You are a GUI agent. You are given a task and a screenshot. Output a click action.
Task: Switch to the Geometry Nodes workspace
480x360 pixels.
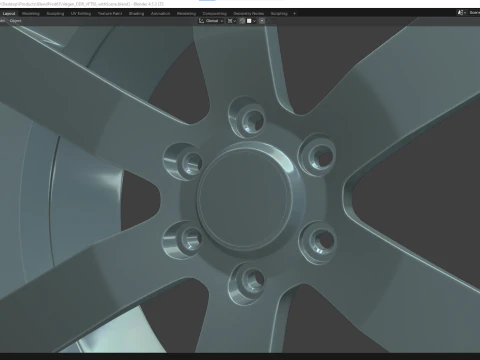pos(249,13)
